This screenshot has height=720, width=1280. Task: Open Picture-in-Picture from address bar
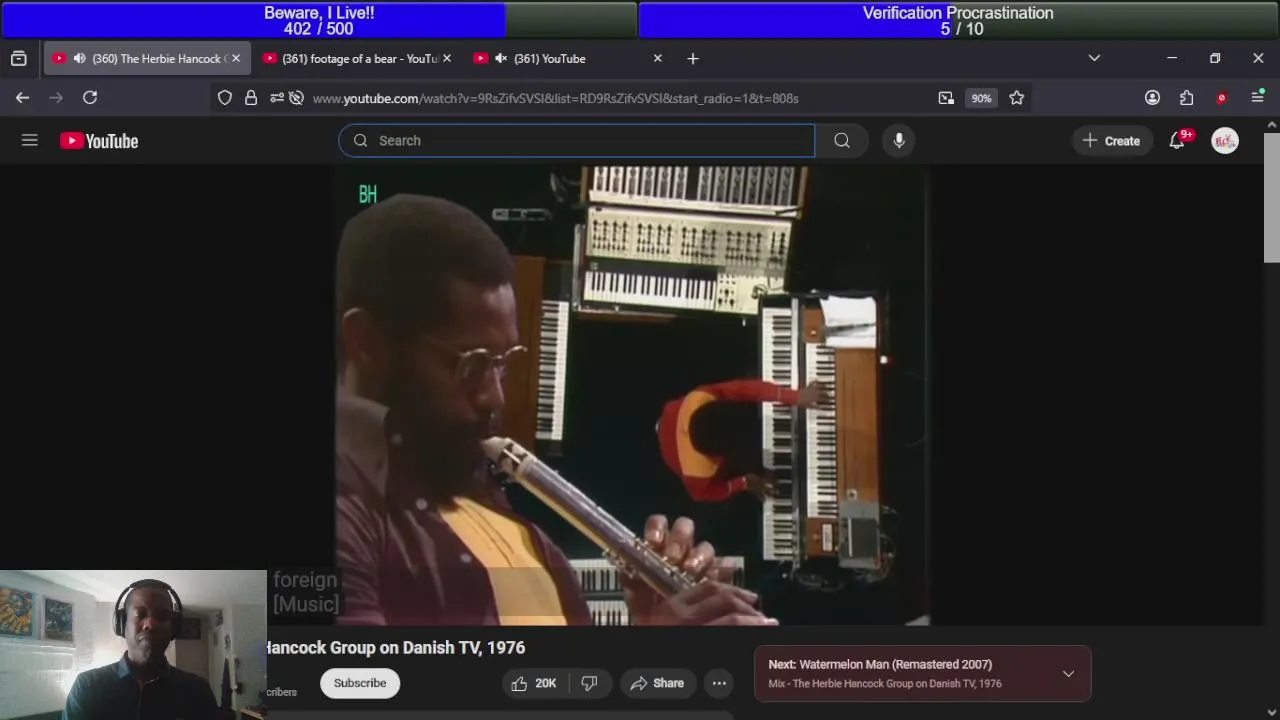(946, 98)
